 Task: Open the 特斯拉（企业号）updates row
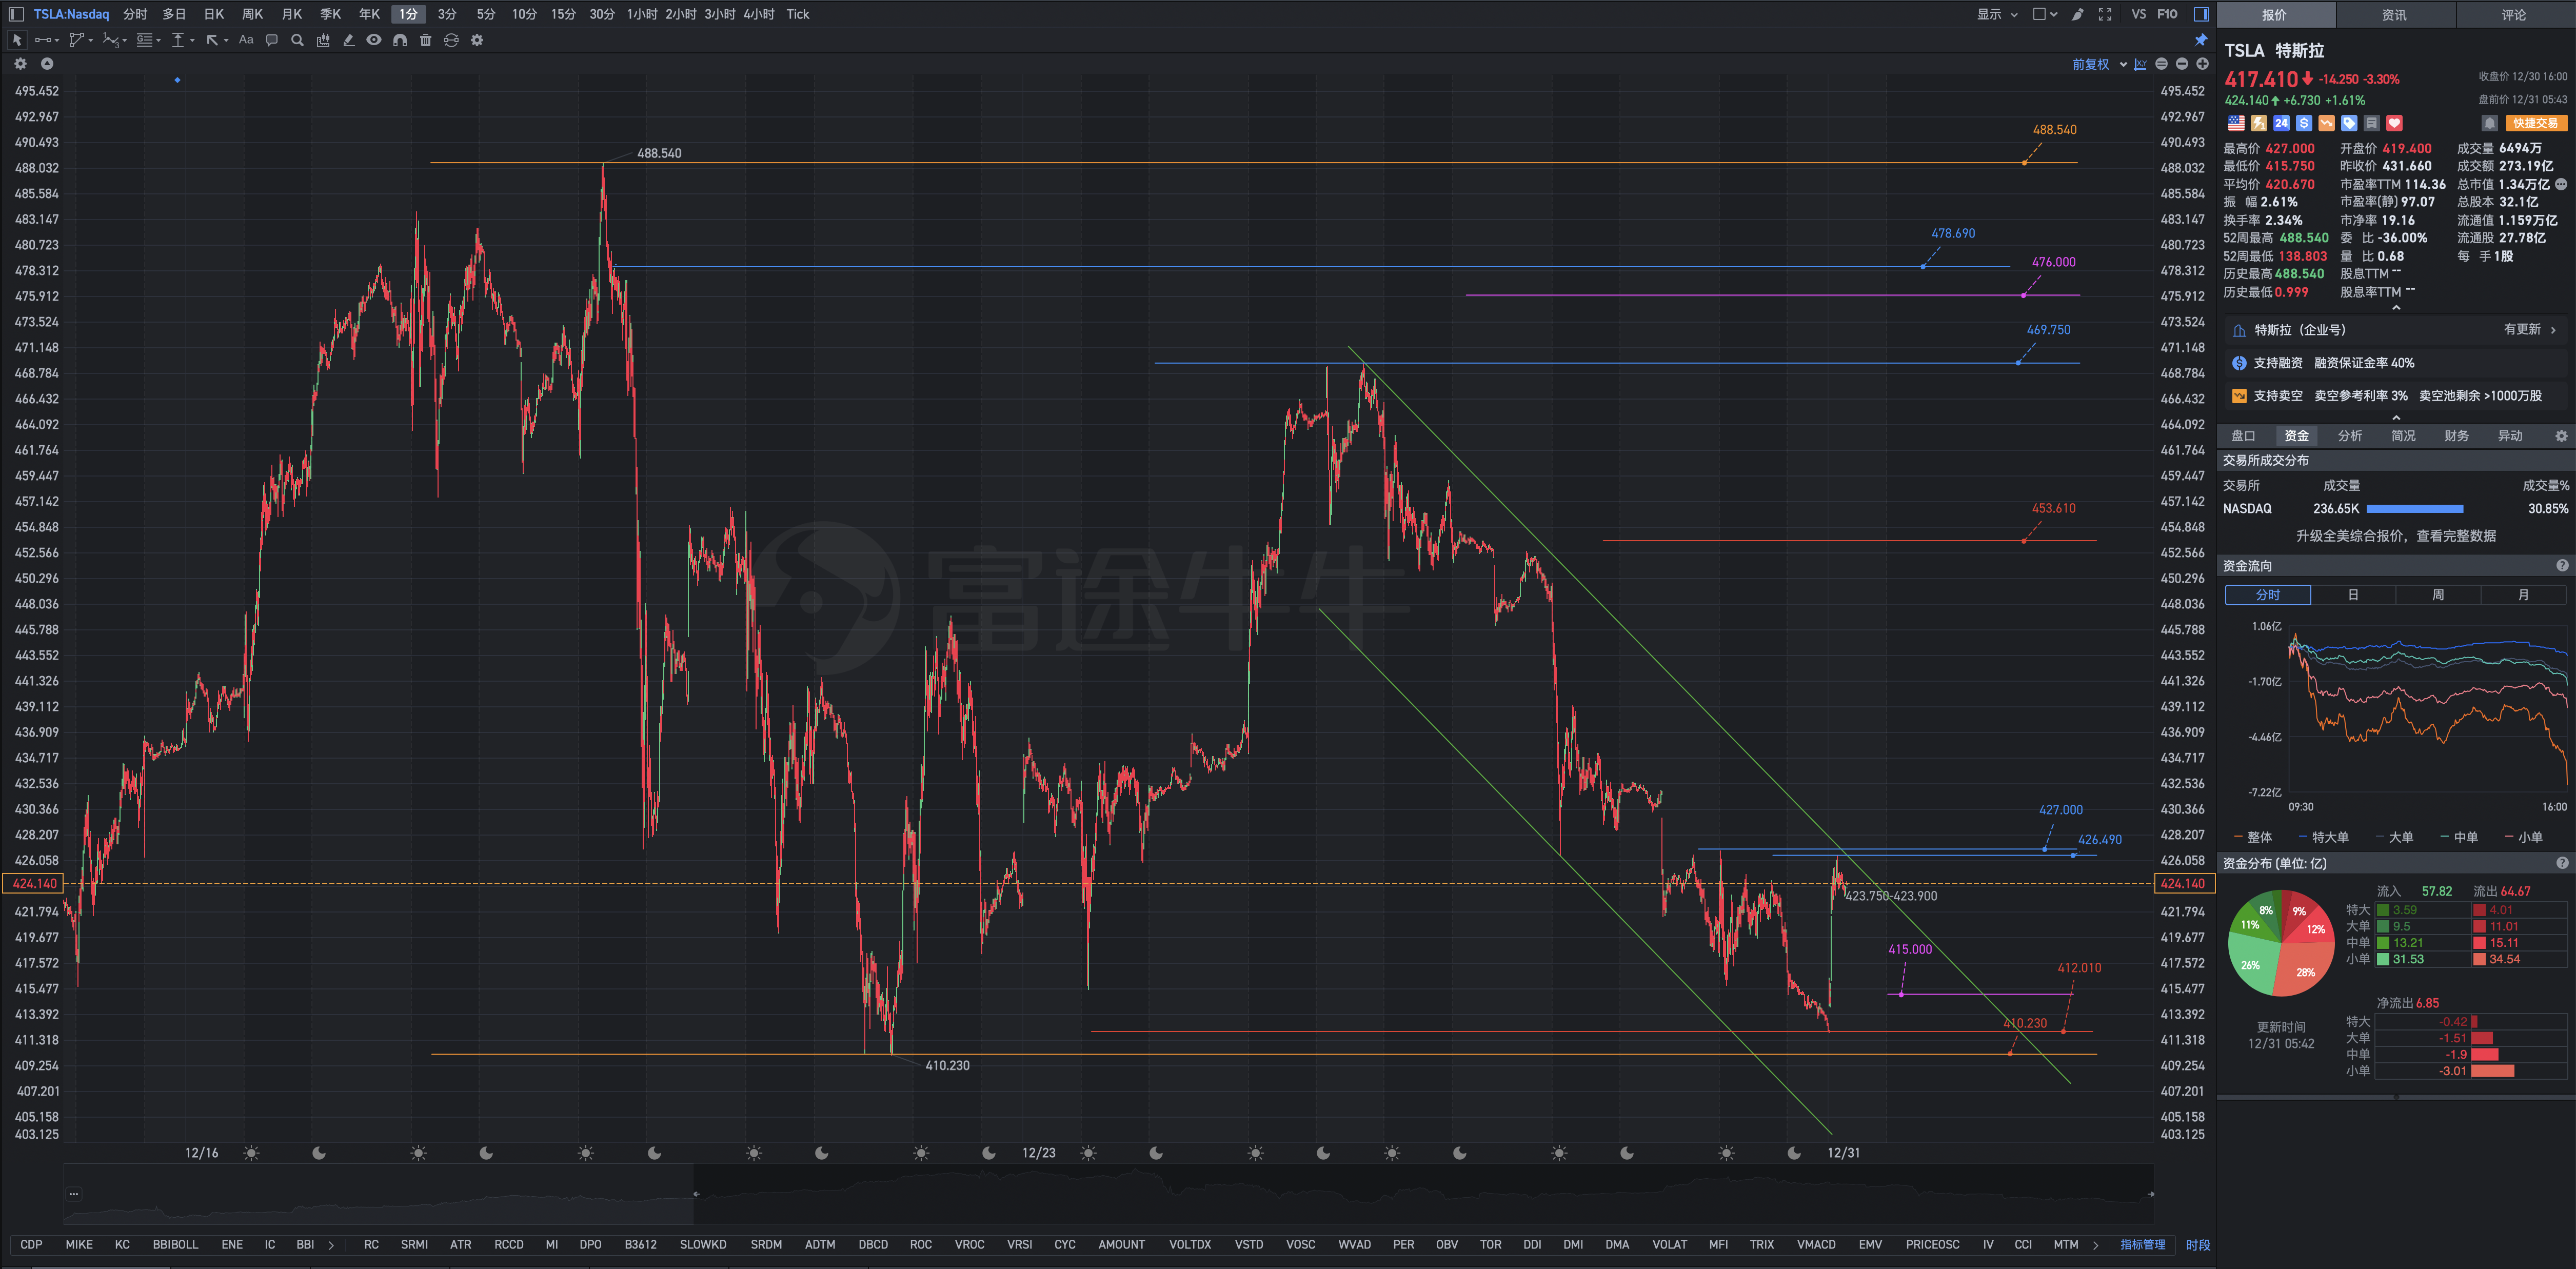[2396, 330]
